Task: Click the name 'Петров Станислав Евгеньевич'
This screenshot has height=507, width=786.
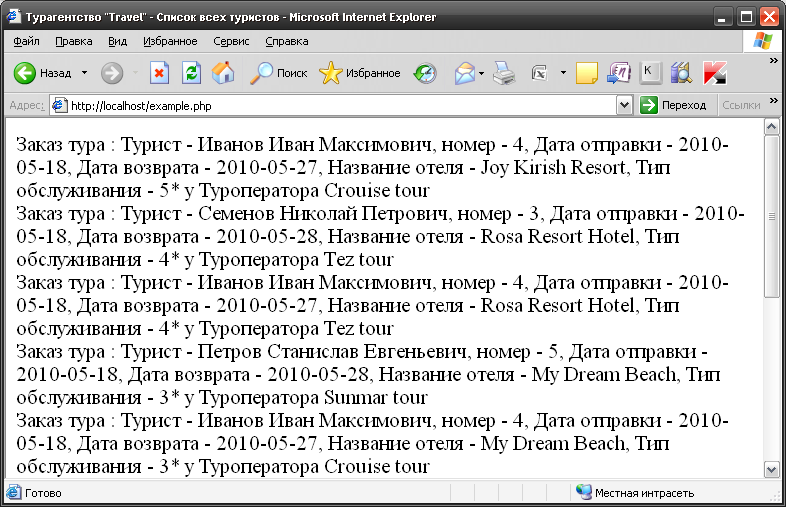Action: coord(331,352)
